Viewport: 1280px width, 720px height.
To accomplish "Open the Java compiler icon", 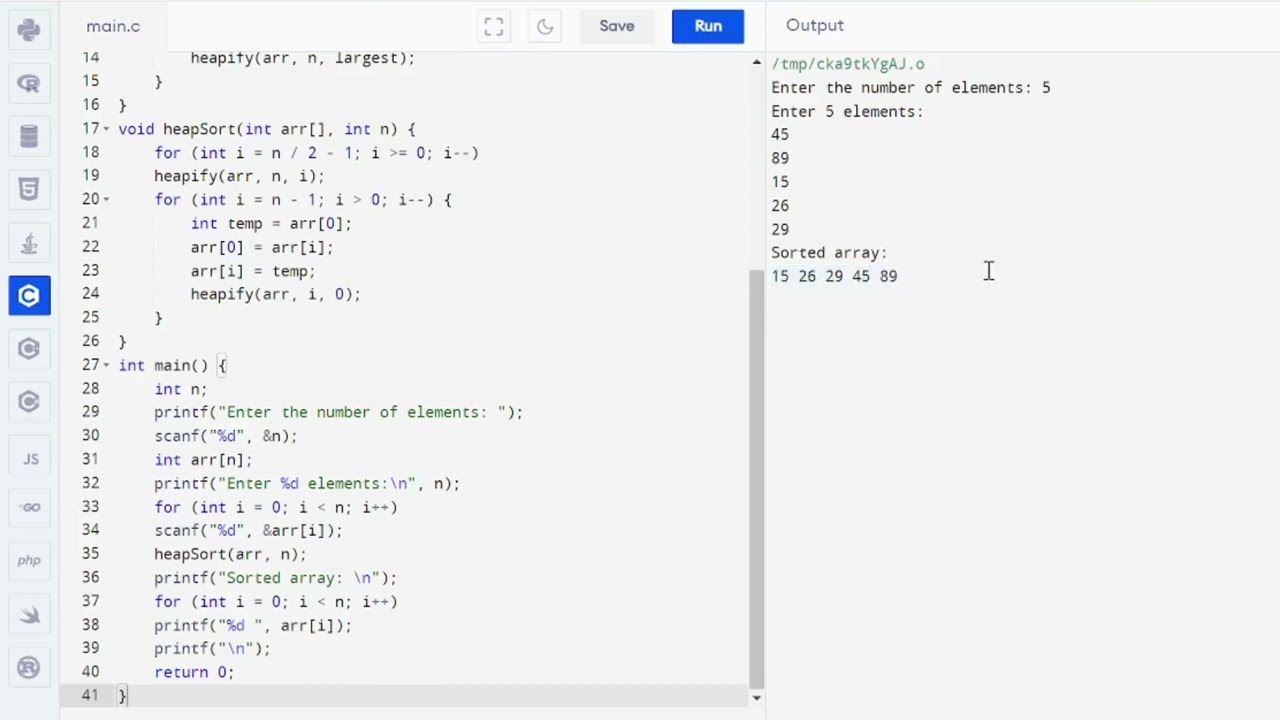I will pyautogui.click(x=29, y=243).
